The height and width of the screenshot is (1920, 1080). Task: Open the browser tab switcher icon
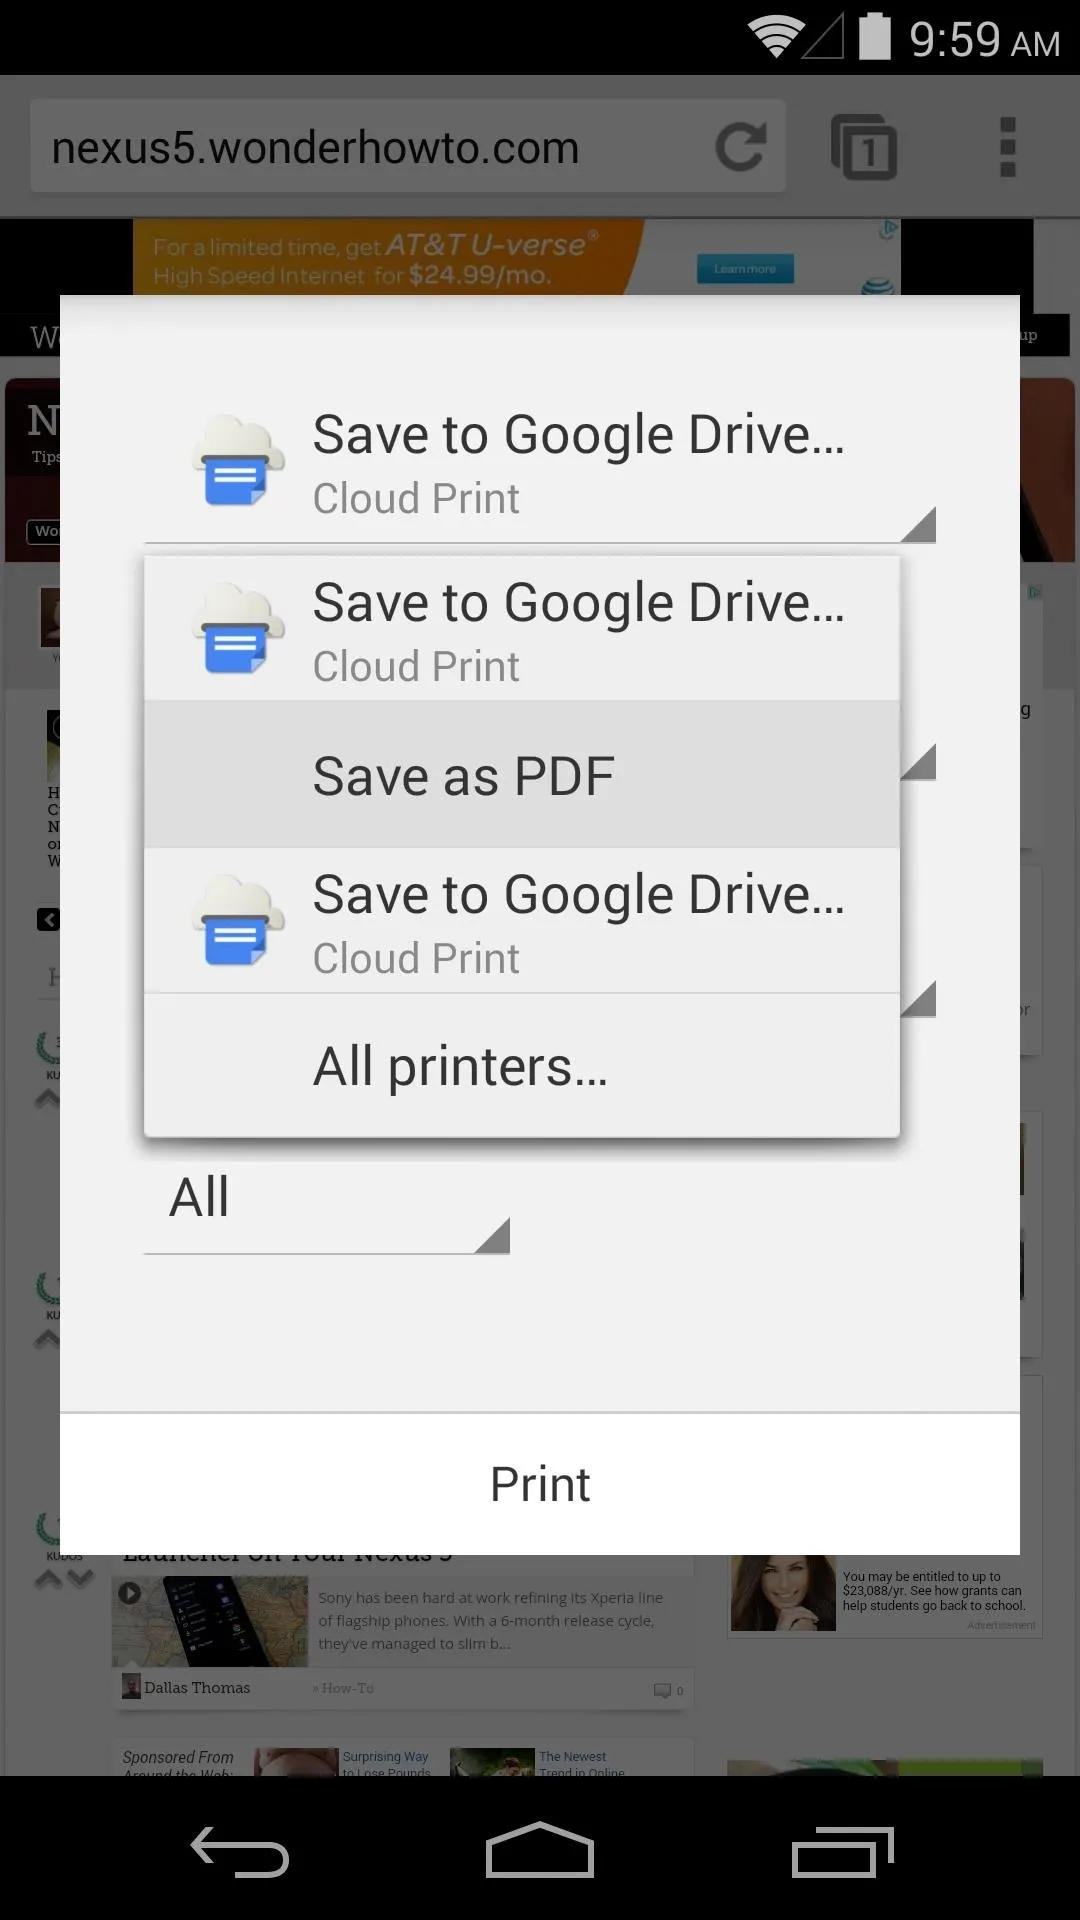864,147
